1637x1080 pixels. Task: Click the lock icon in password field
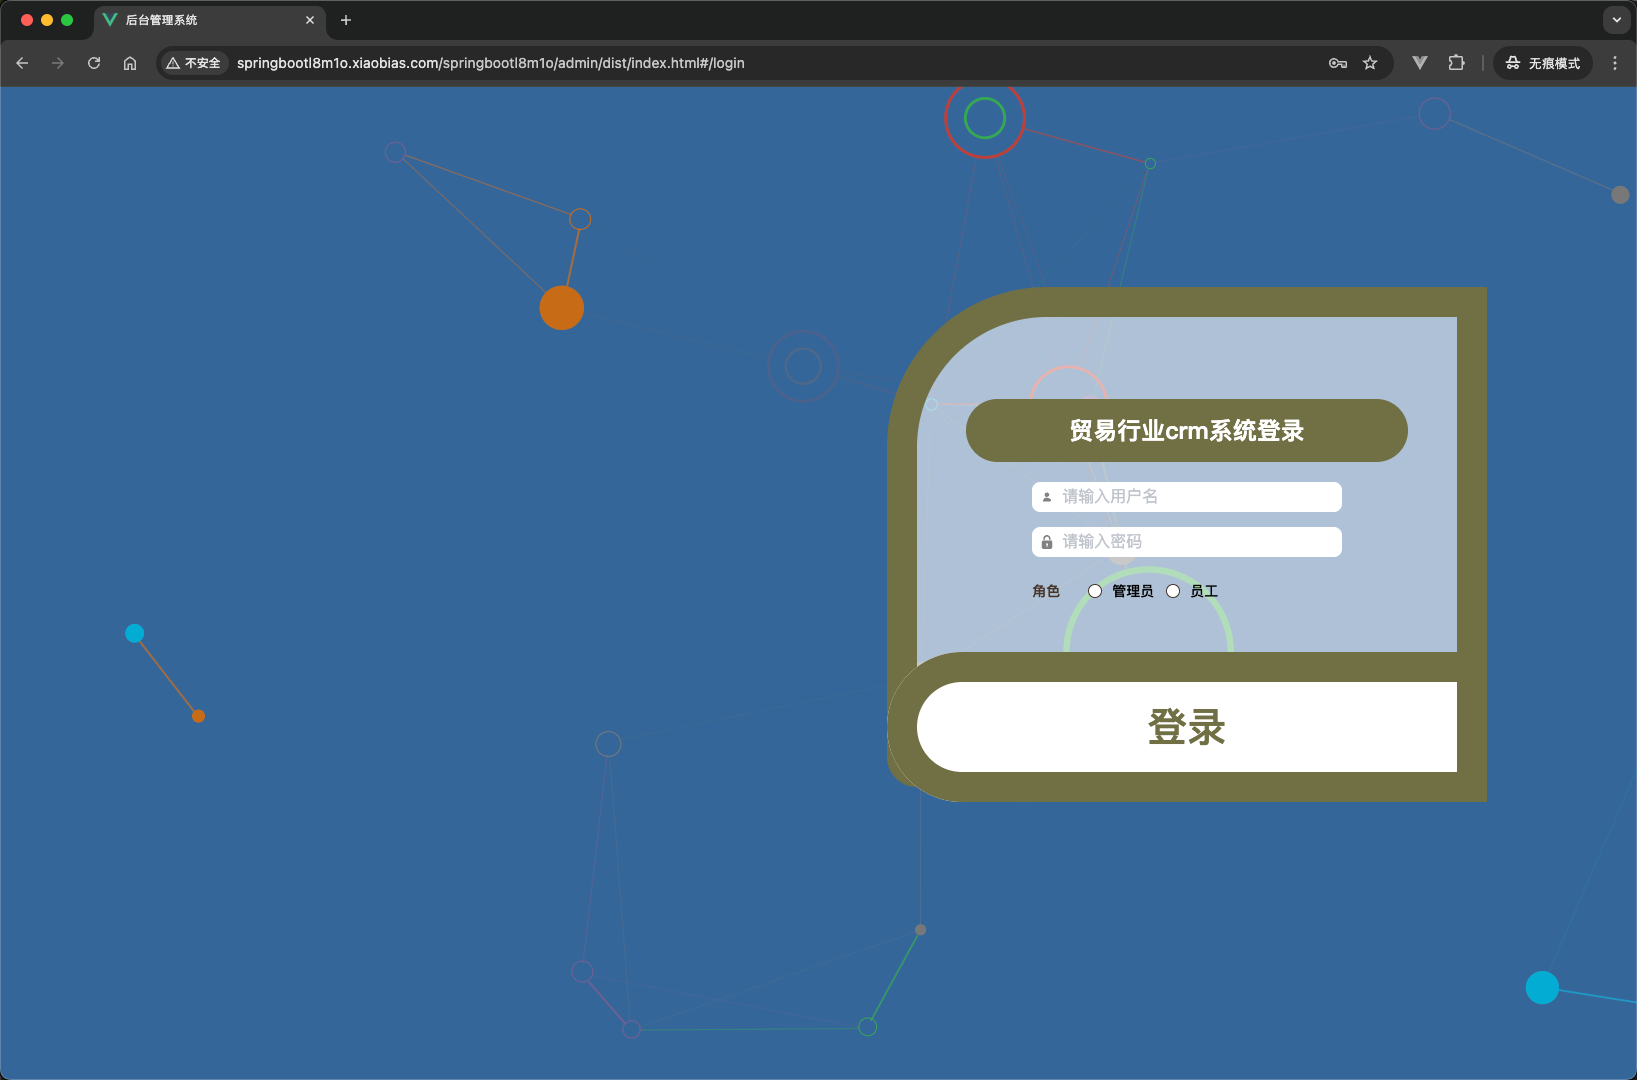click(x=1047, y=542)
